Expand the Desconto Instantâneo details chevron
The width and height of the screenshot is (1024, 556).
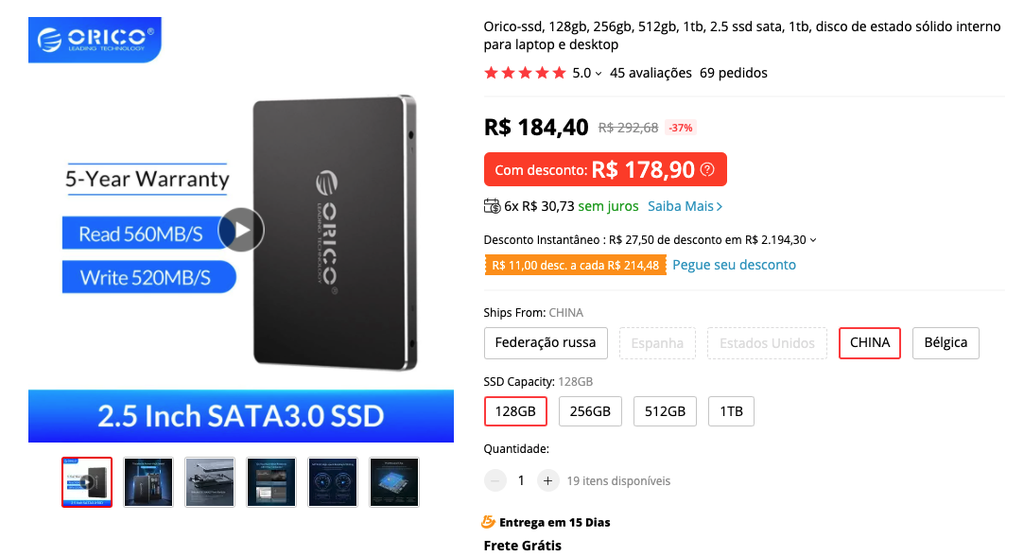pyautogui.click(x=813, y=240)
